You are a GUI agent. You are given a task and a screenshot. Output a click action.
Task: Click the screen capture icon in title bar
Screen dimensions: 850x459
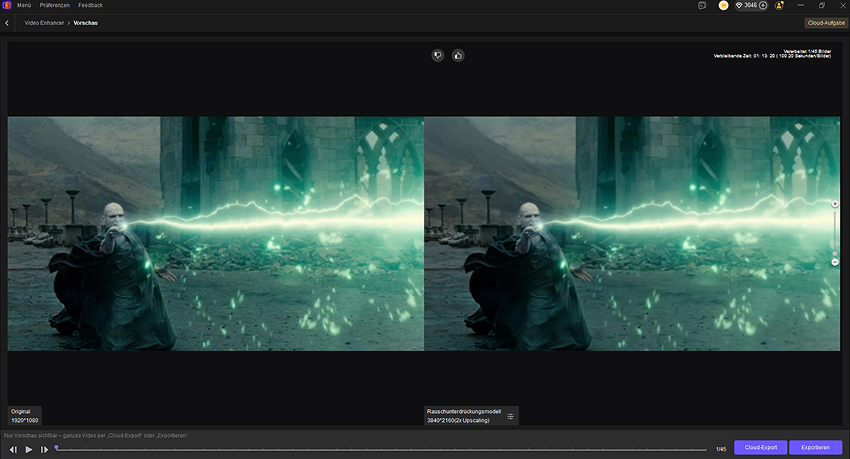(702, 5)
